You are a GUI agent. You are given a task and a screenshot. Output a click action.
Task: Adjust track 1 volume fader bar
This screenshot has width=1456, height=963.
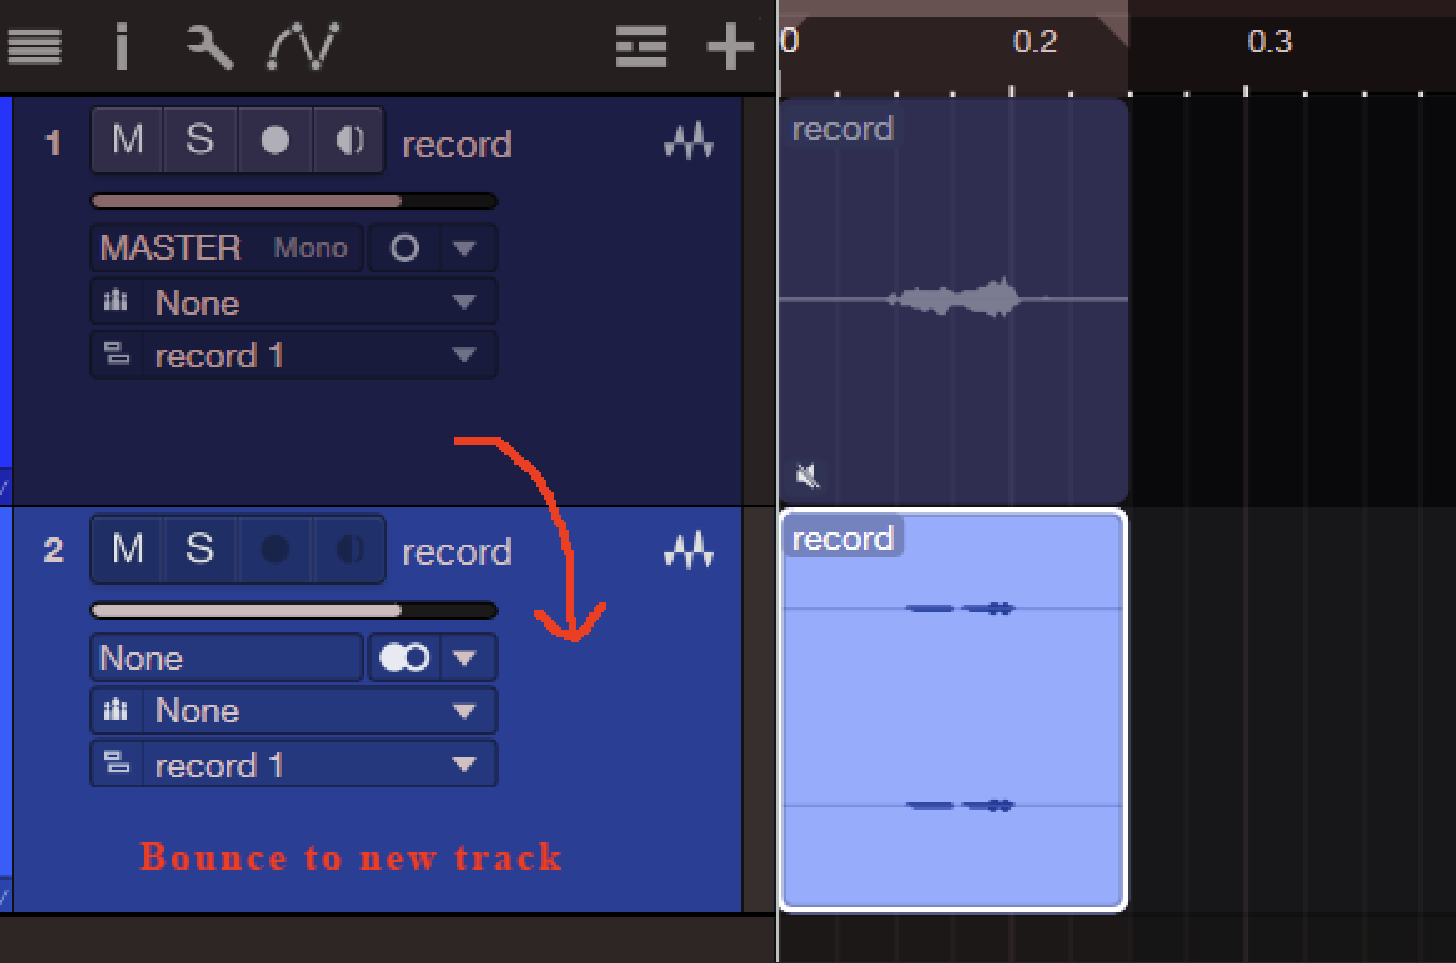294,201
